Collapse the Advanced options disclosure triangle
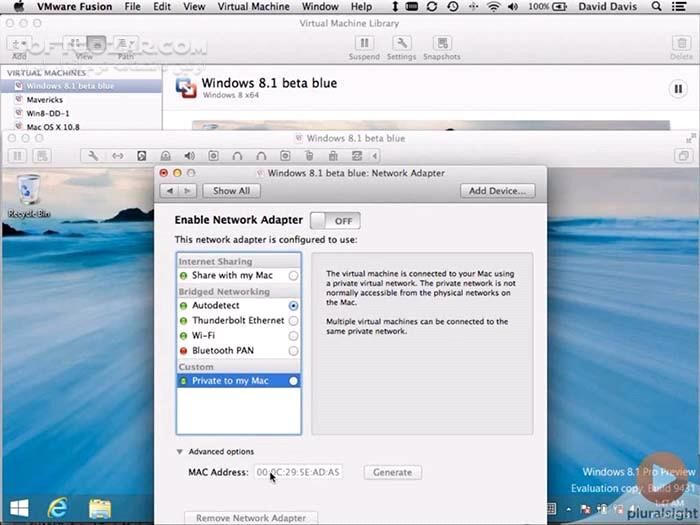This screenshot has height=525, width=700. pos(180,452)
